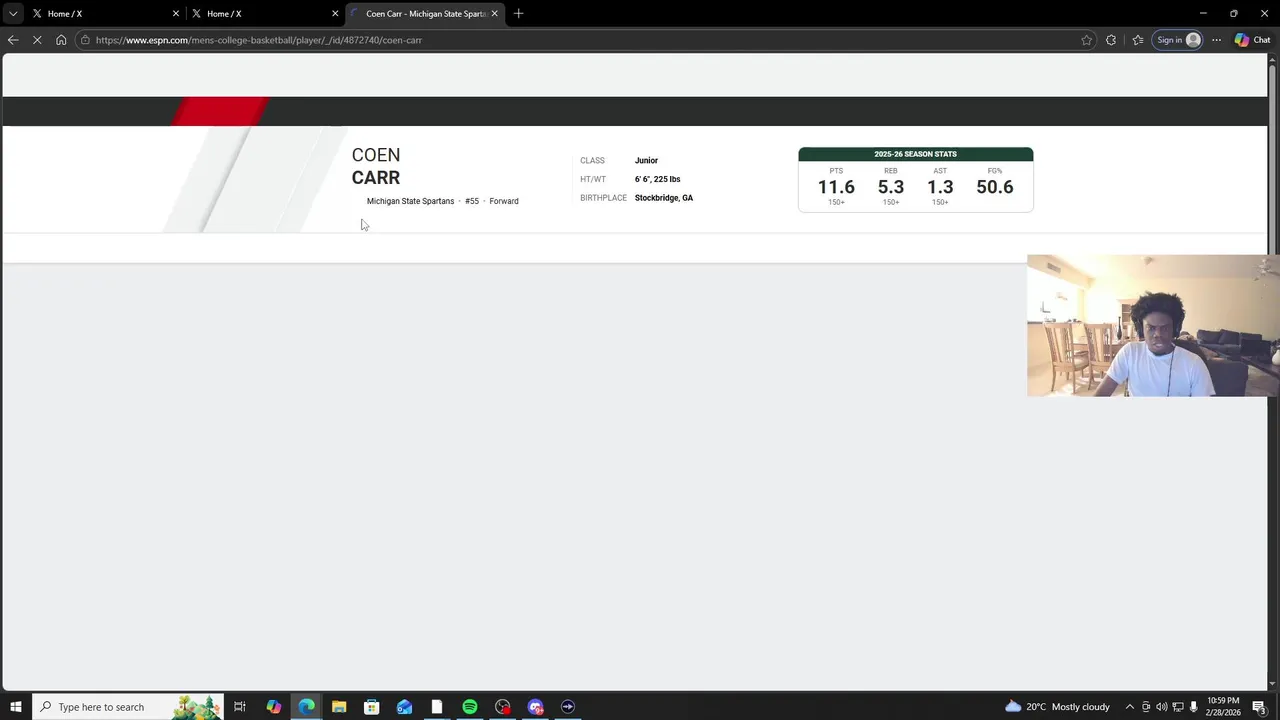Open the notification center
Image resolution: width=1280 pixels, height=720 pixels.
pos(1260,707)
